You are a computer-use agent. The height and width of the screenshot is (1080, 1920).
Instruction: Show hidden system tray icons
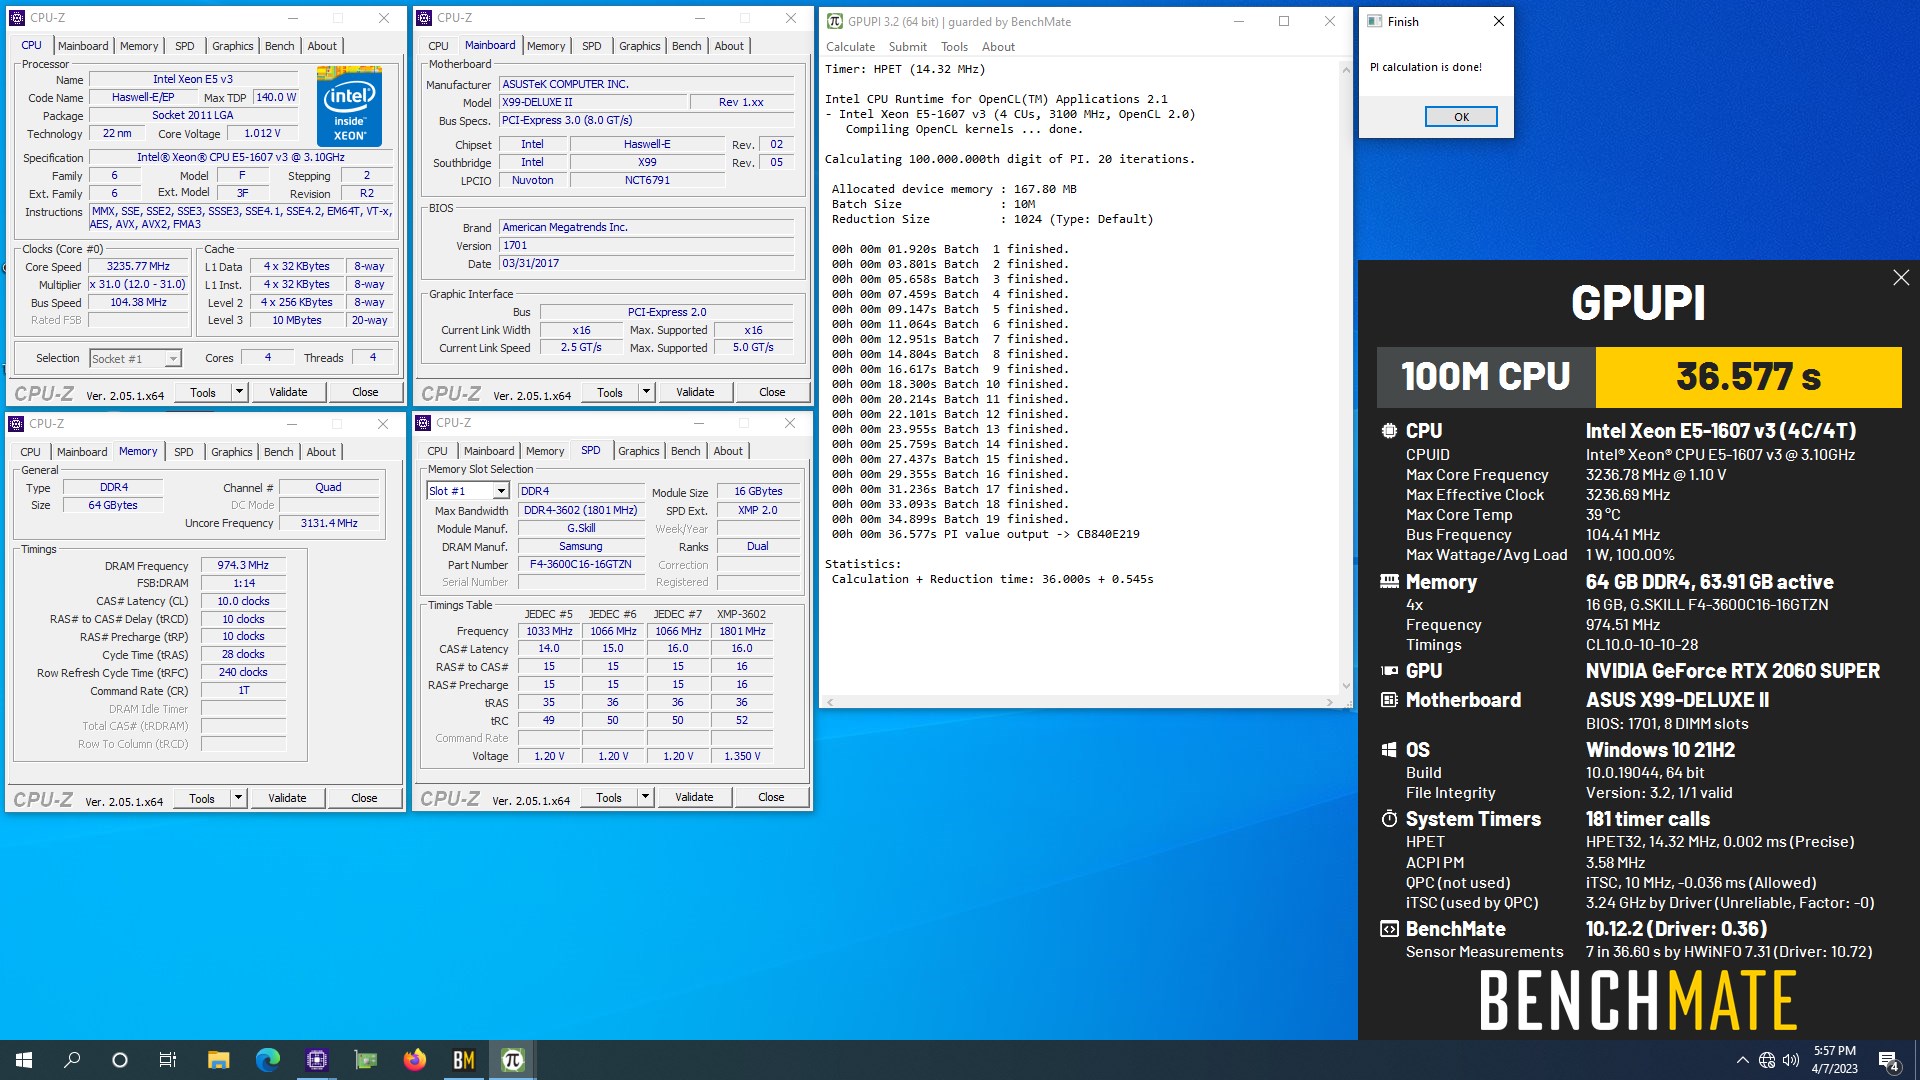click(x=1743, y=1060)
